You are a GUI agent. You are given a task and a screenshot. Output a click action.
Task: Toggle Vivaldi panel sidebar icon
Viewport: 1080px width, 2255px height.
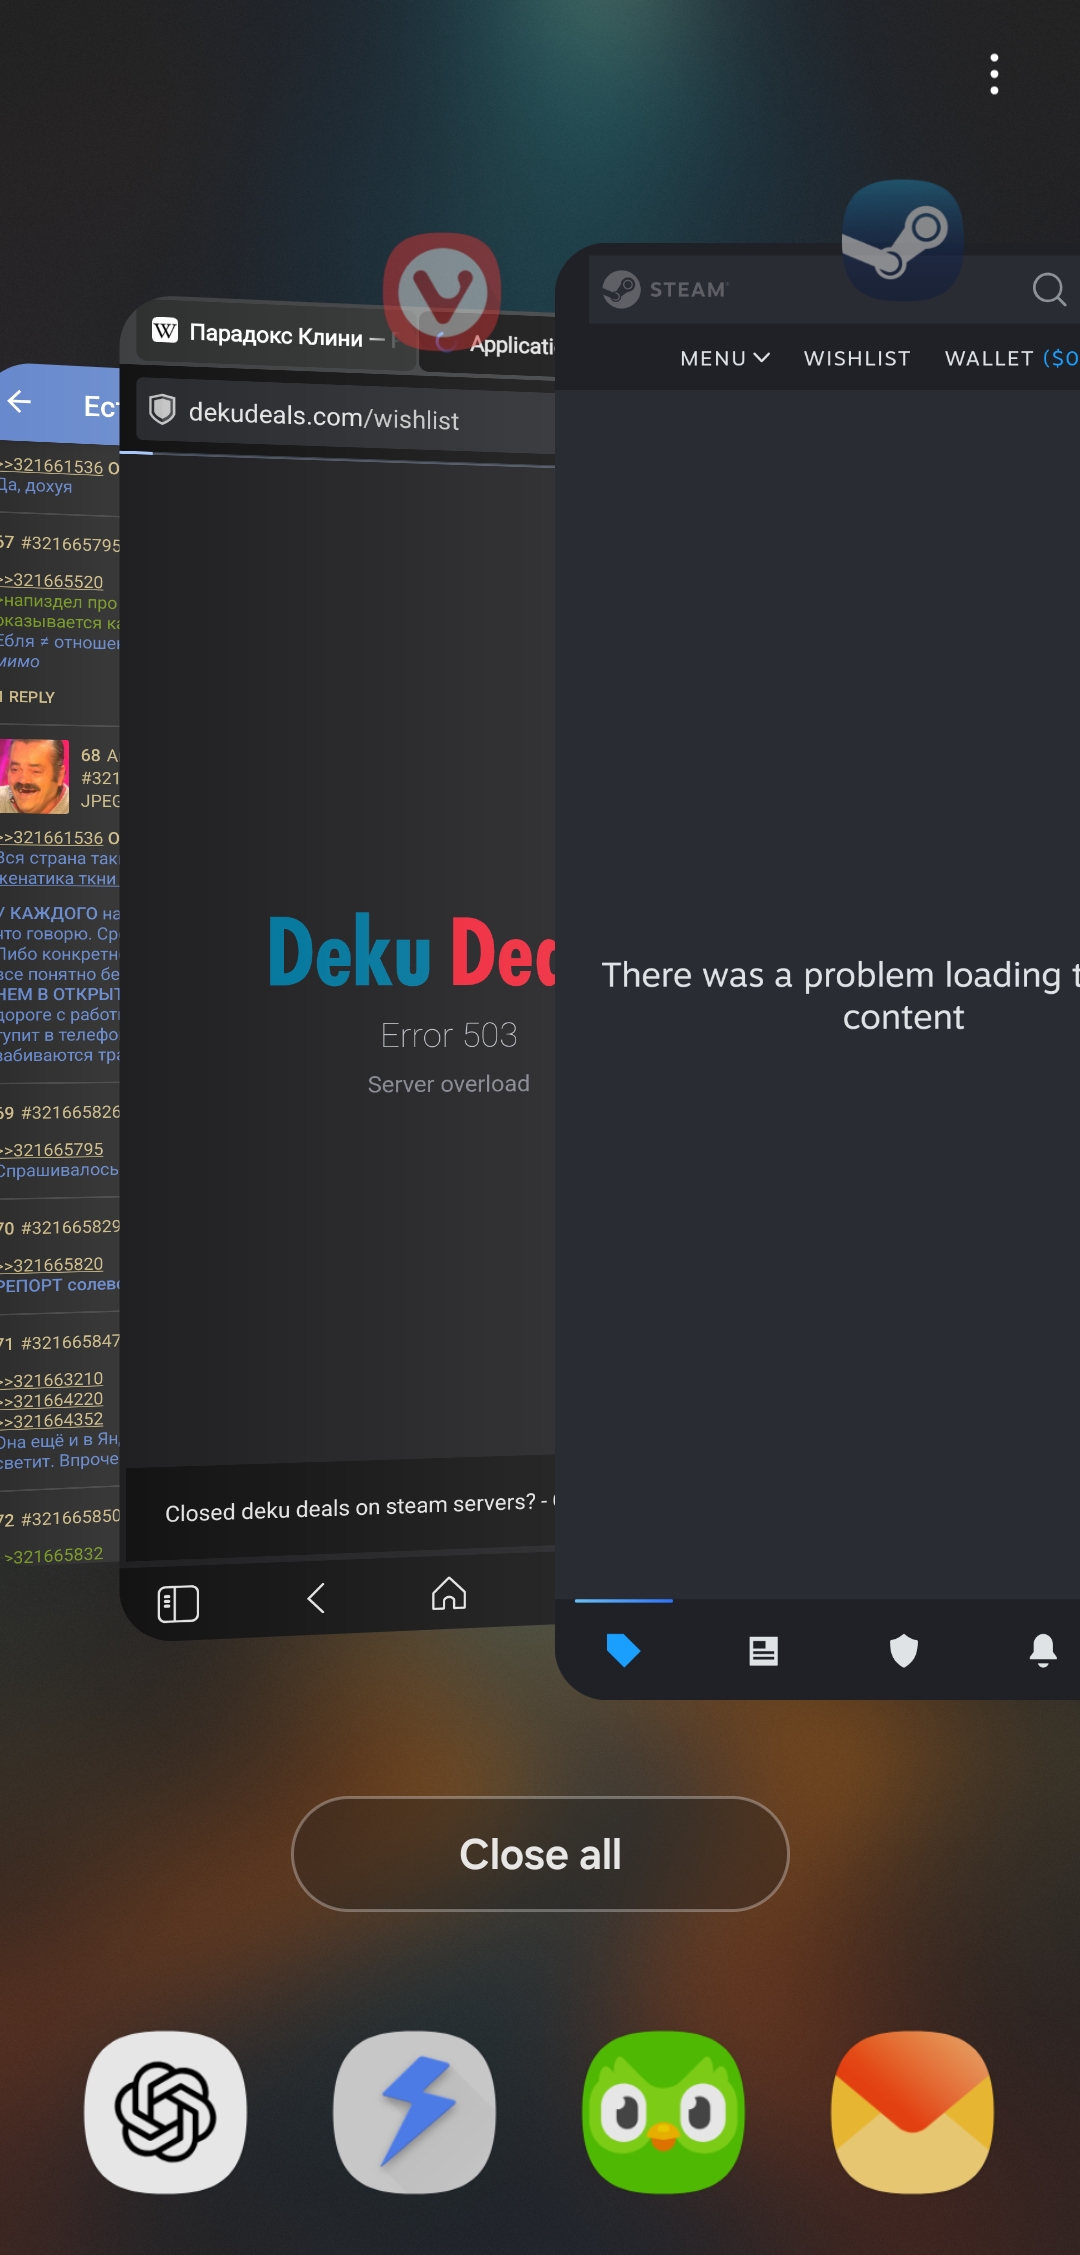(178, 1603)
